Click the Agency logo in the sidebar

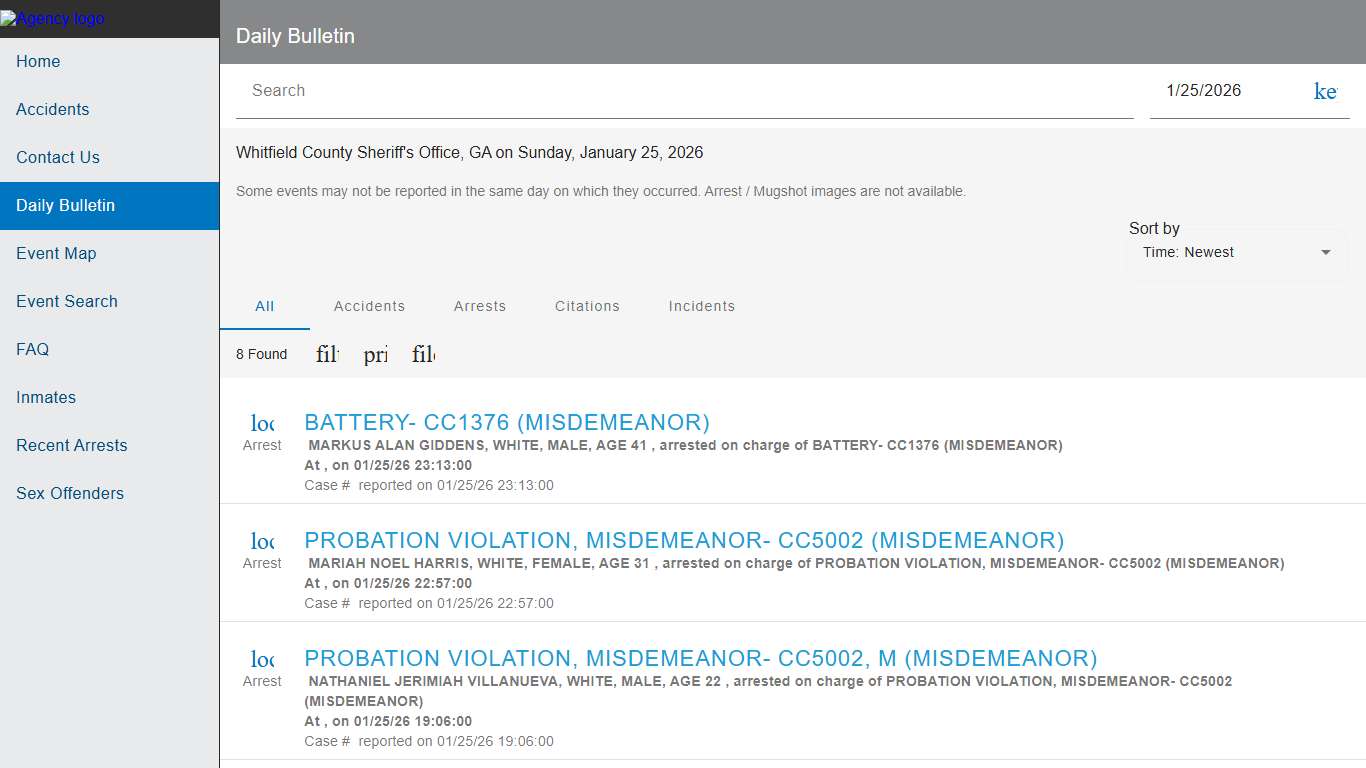(52, 17)
